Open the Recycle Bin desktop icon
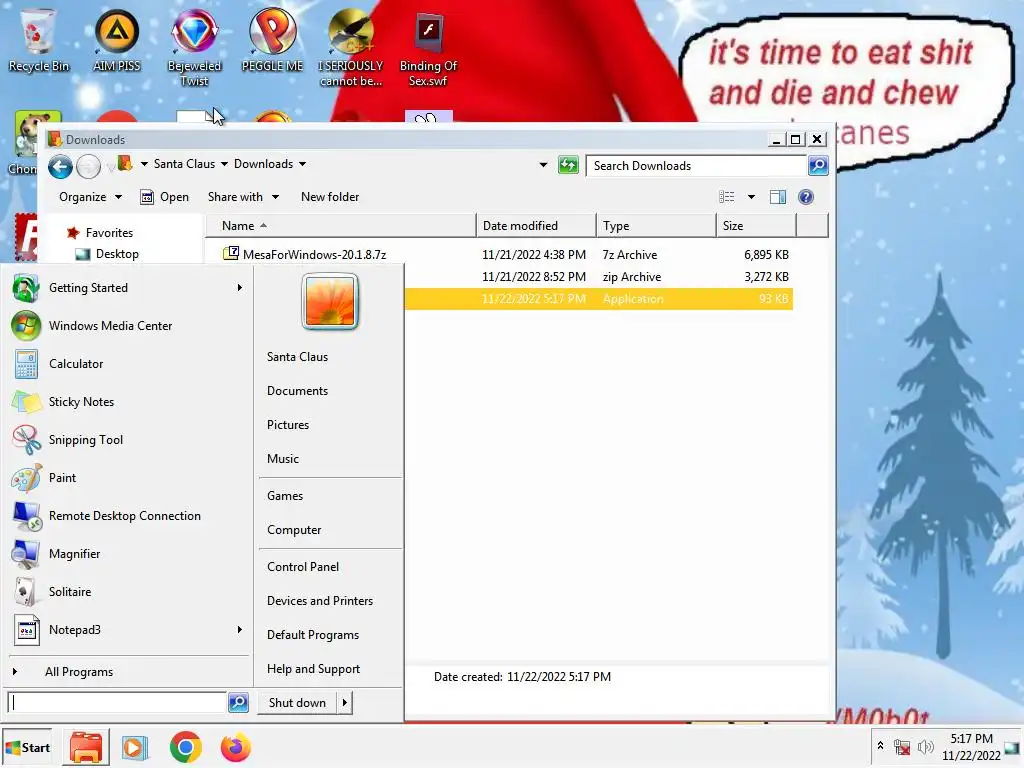 click(38, 40)
